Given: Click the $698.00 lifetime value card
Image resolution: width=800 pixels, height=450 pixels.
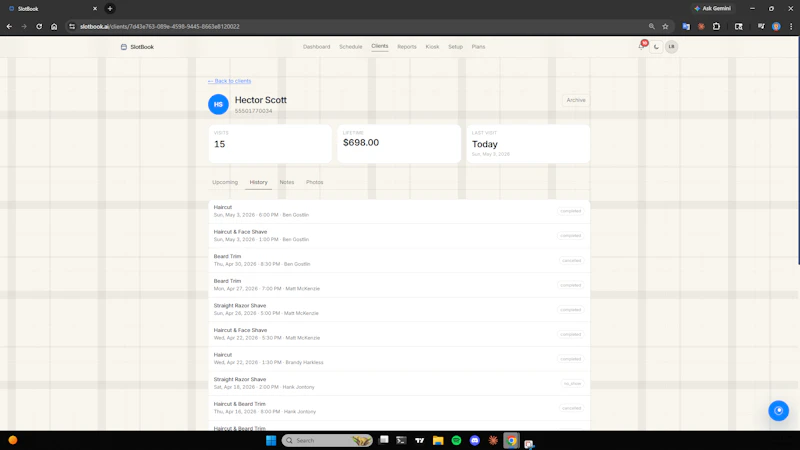Looking at the screenshot, I should click(x=399, y=144).
